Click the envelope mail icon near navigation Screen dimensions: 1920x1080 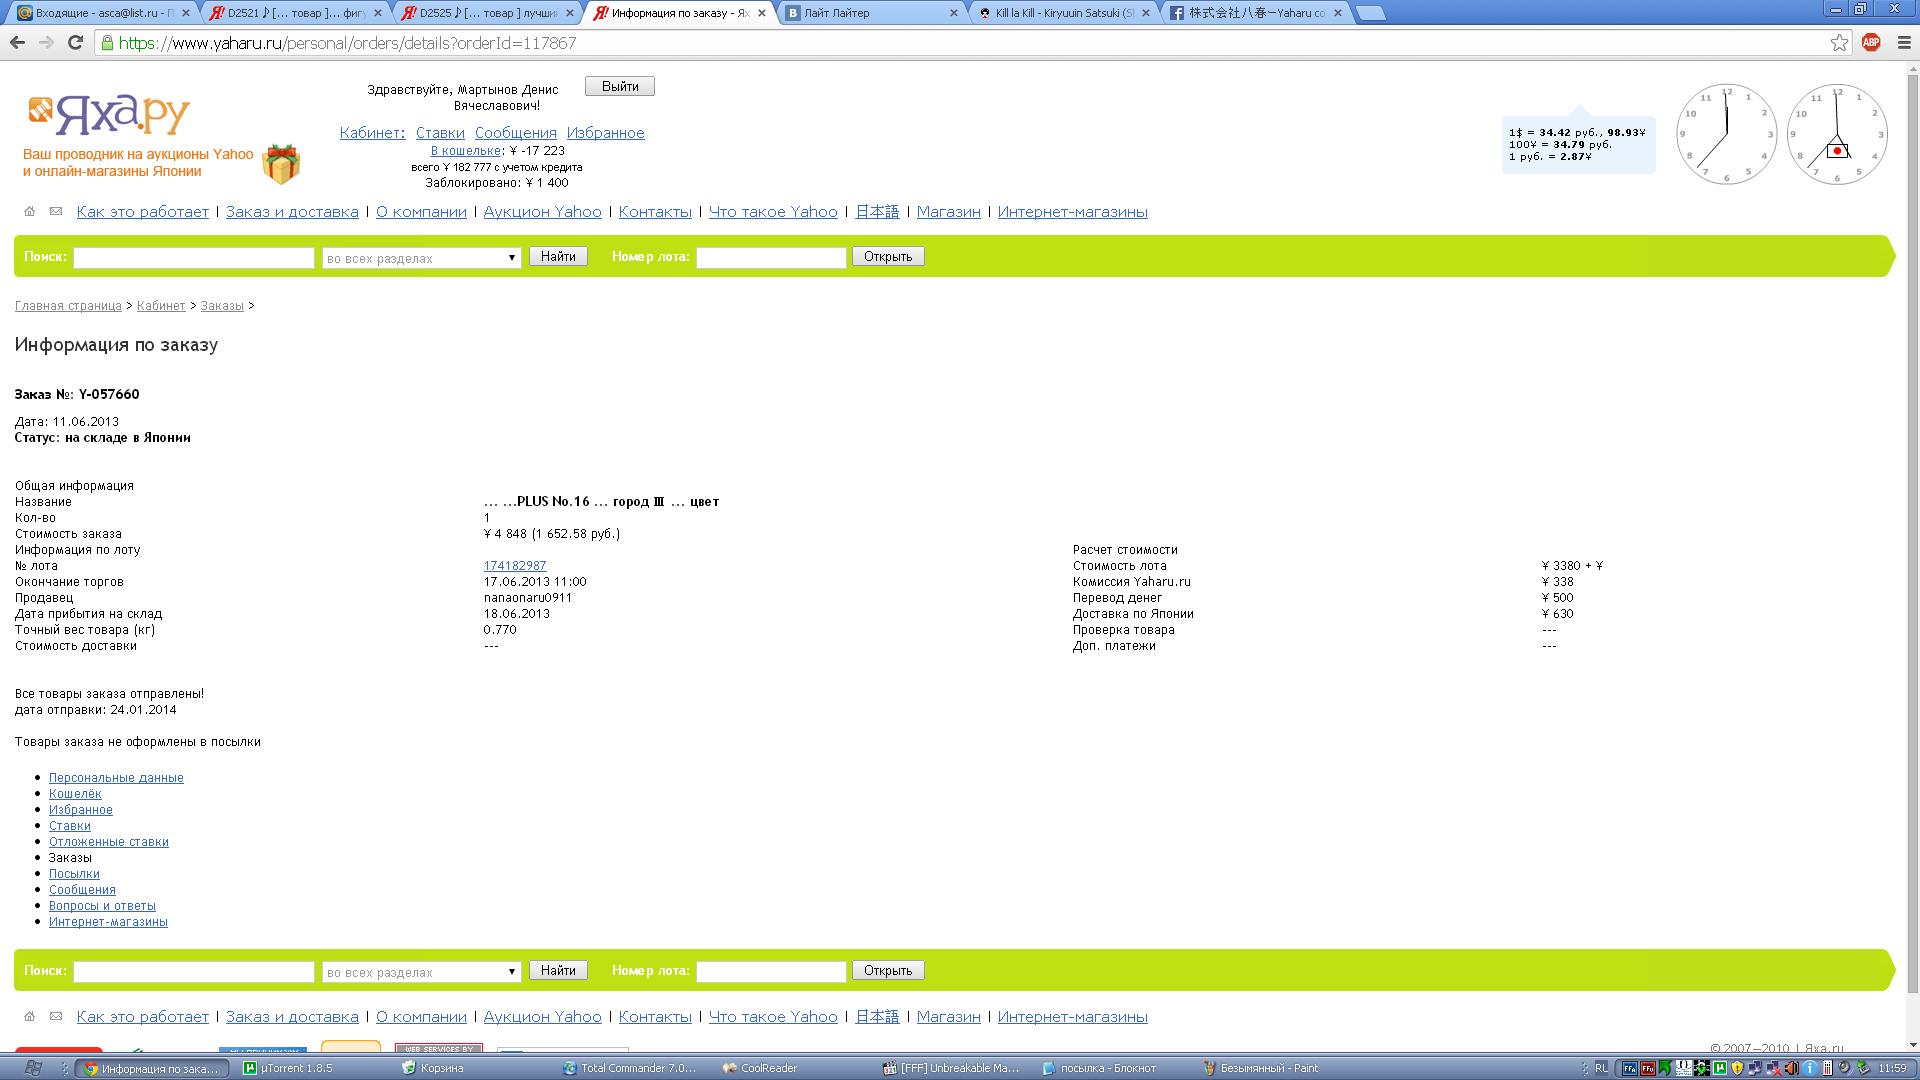pos(56,211)
